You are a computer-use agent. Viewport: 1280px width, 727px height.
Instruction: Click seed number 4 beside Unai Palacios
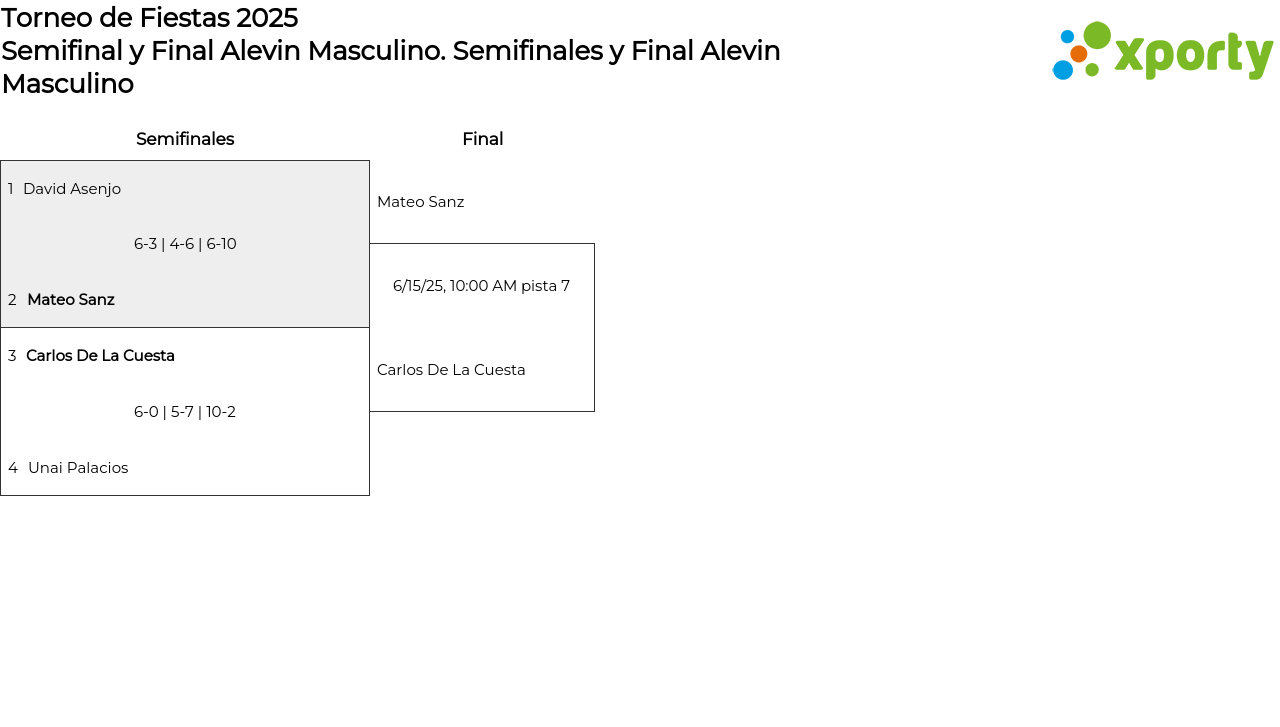[13, 468]
